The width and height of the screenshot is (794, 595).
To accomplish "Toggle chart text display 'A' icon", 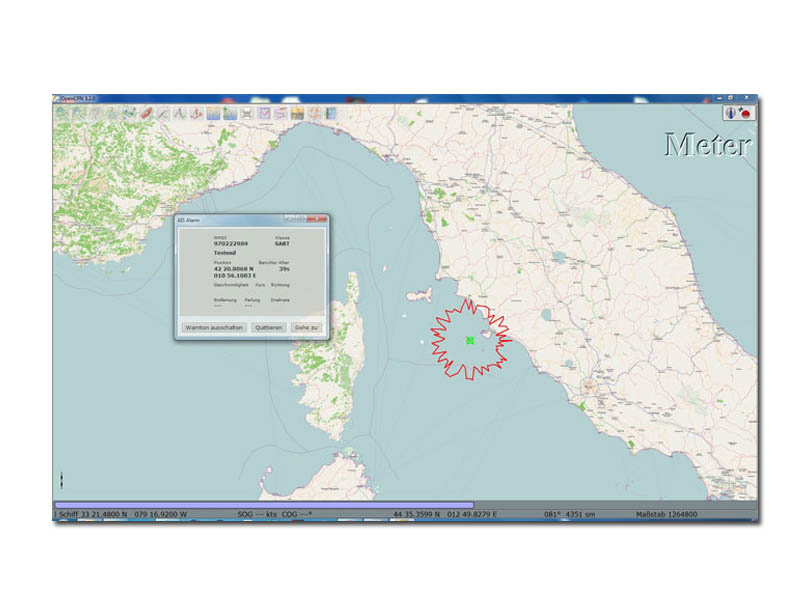I will tap(180, 113).
